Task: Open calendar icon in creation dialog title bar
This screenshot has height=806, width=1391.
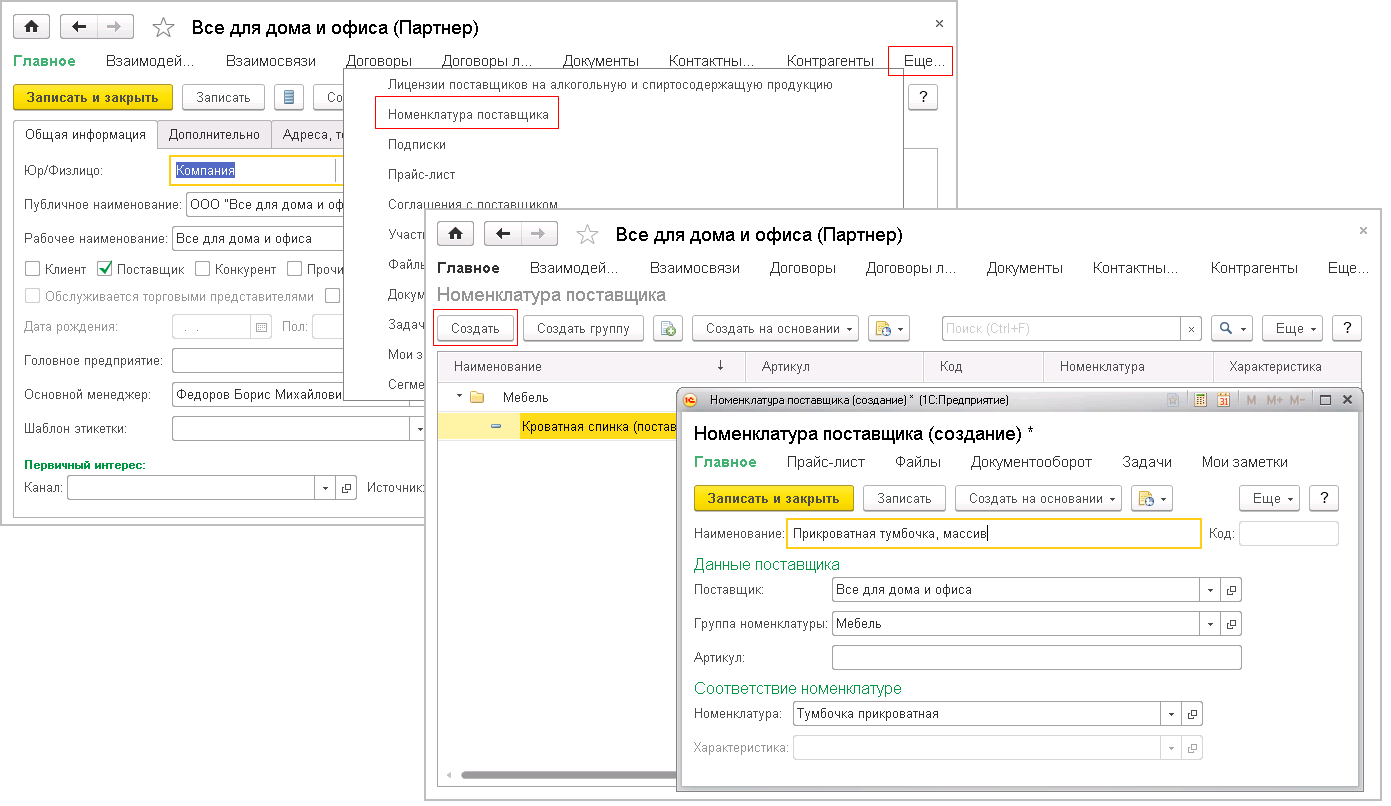Action: 1223,400
